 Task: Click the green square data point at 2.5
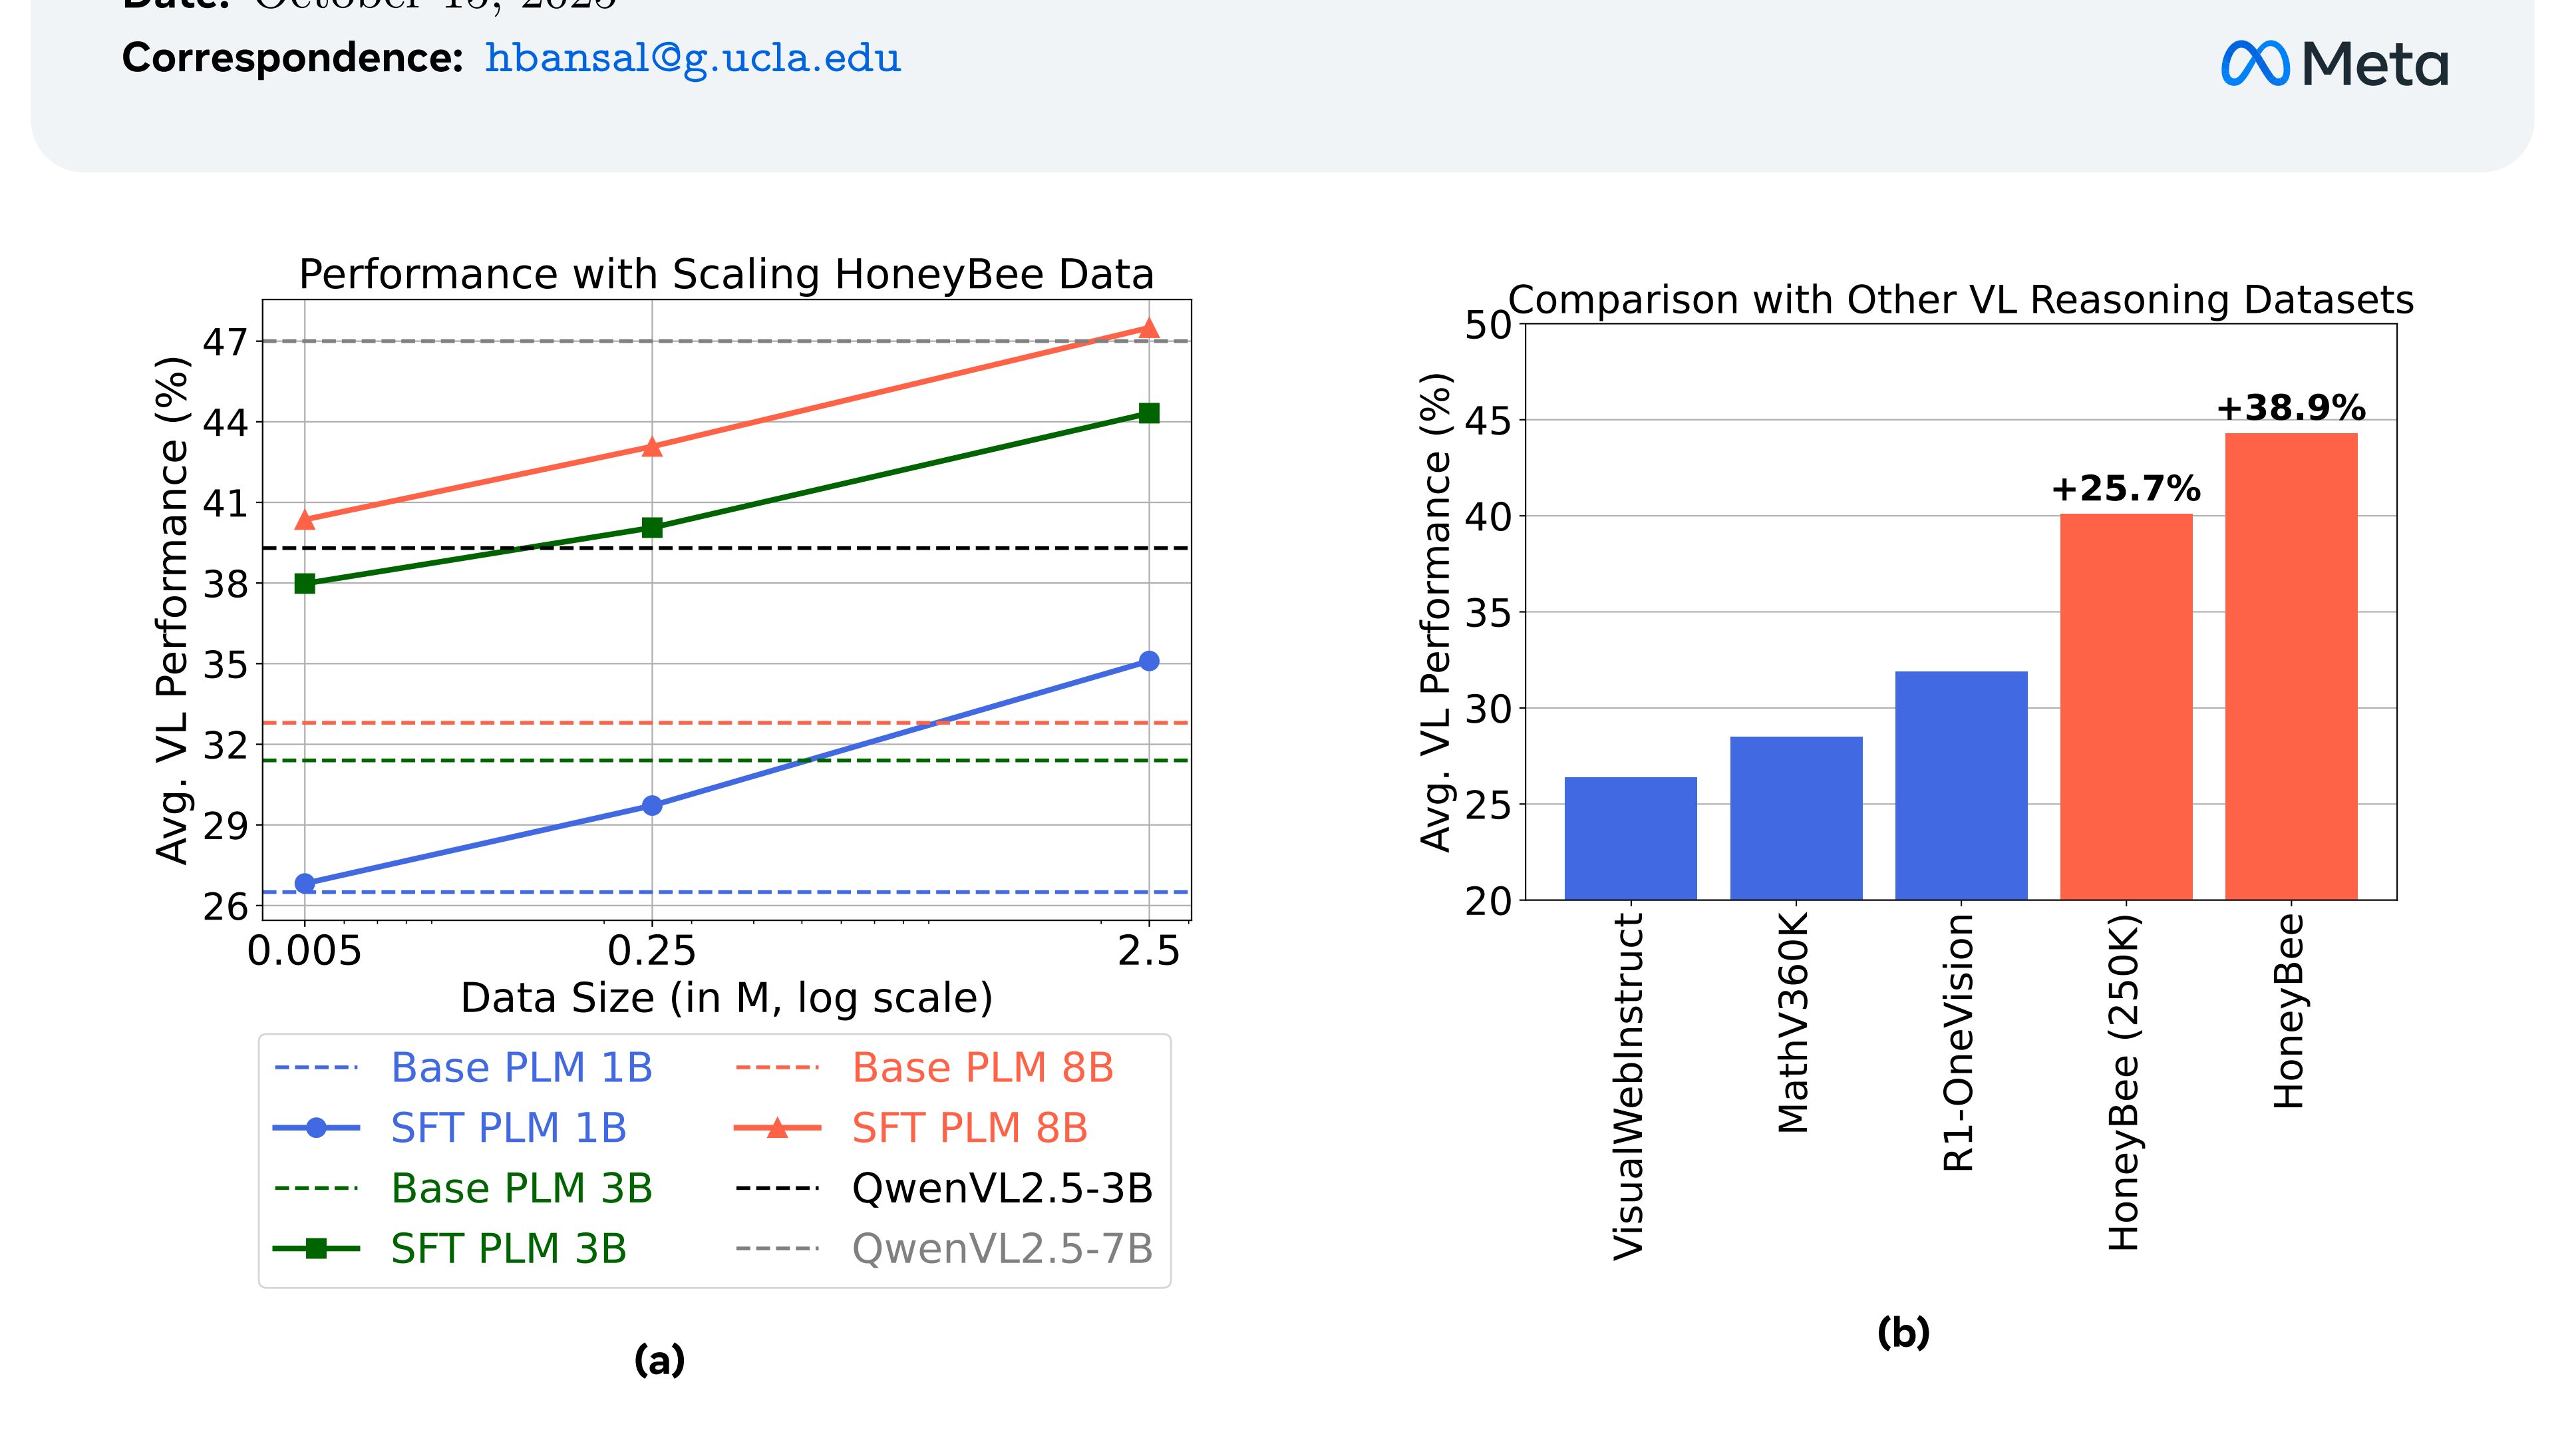(x=1149, y=413)
